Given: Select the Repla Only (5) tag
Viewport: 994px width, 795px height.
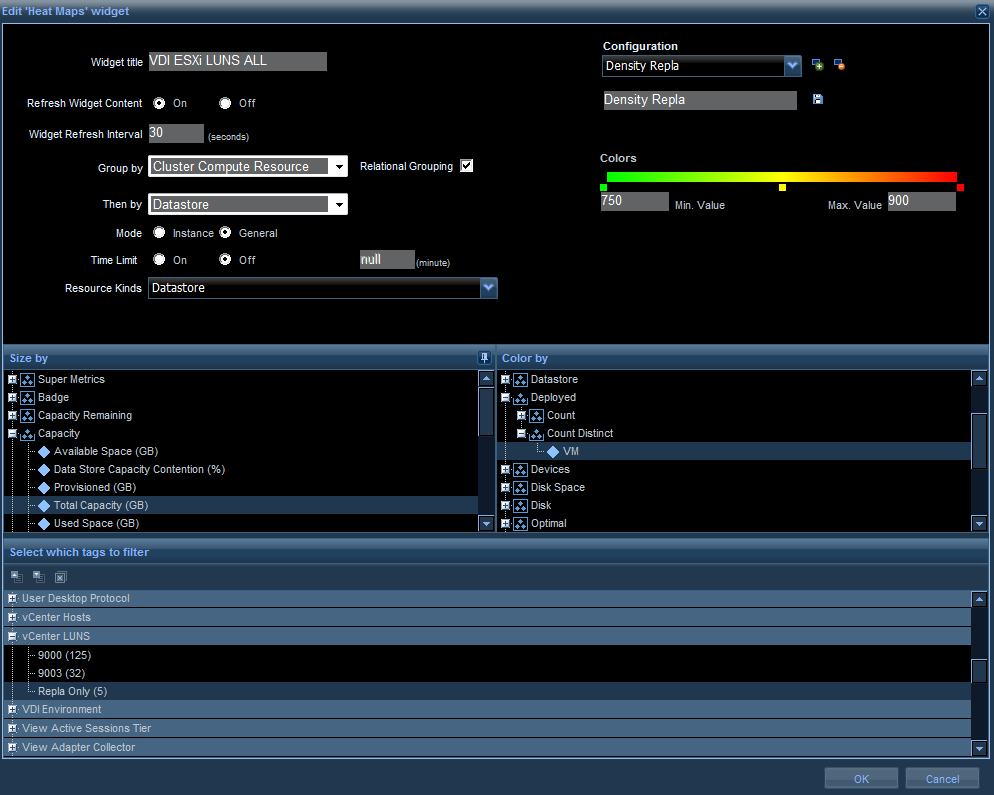Looking at the screenshot, I should pos(72,692).
